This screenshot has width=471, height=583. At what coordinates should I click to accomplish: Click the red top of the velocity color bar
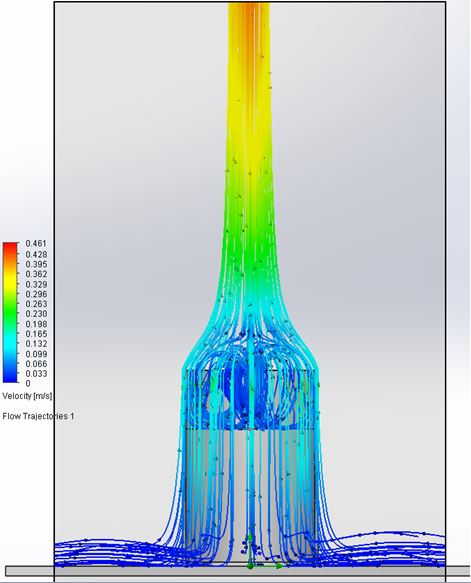point(10,246)
